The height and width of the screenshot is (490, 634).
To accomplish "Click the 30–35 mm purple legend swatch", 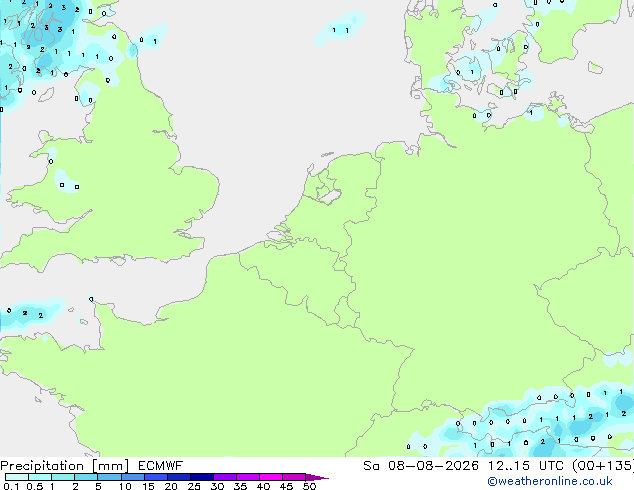I will (x=224, y=477).
